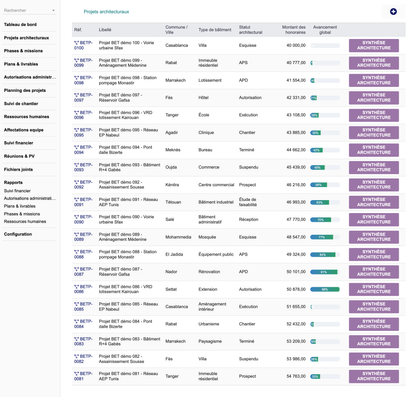The width and height of the screenshot is (416, 397).
Task: Sort by Réf. column header
Action: 78,30
